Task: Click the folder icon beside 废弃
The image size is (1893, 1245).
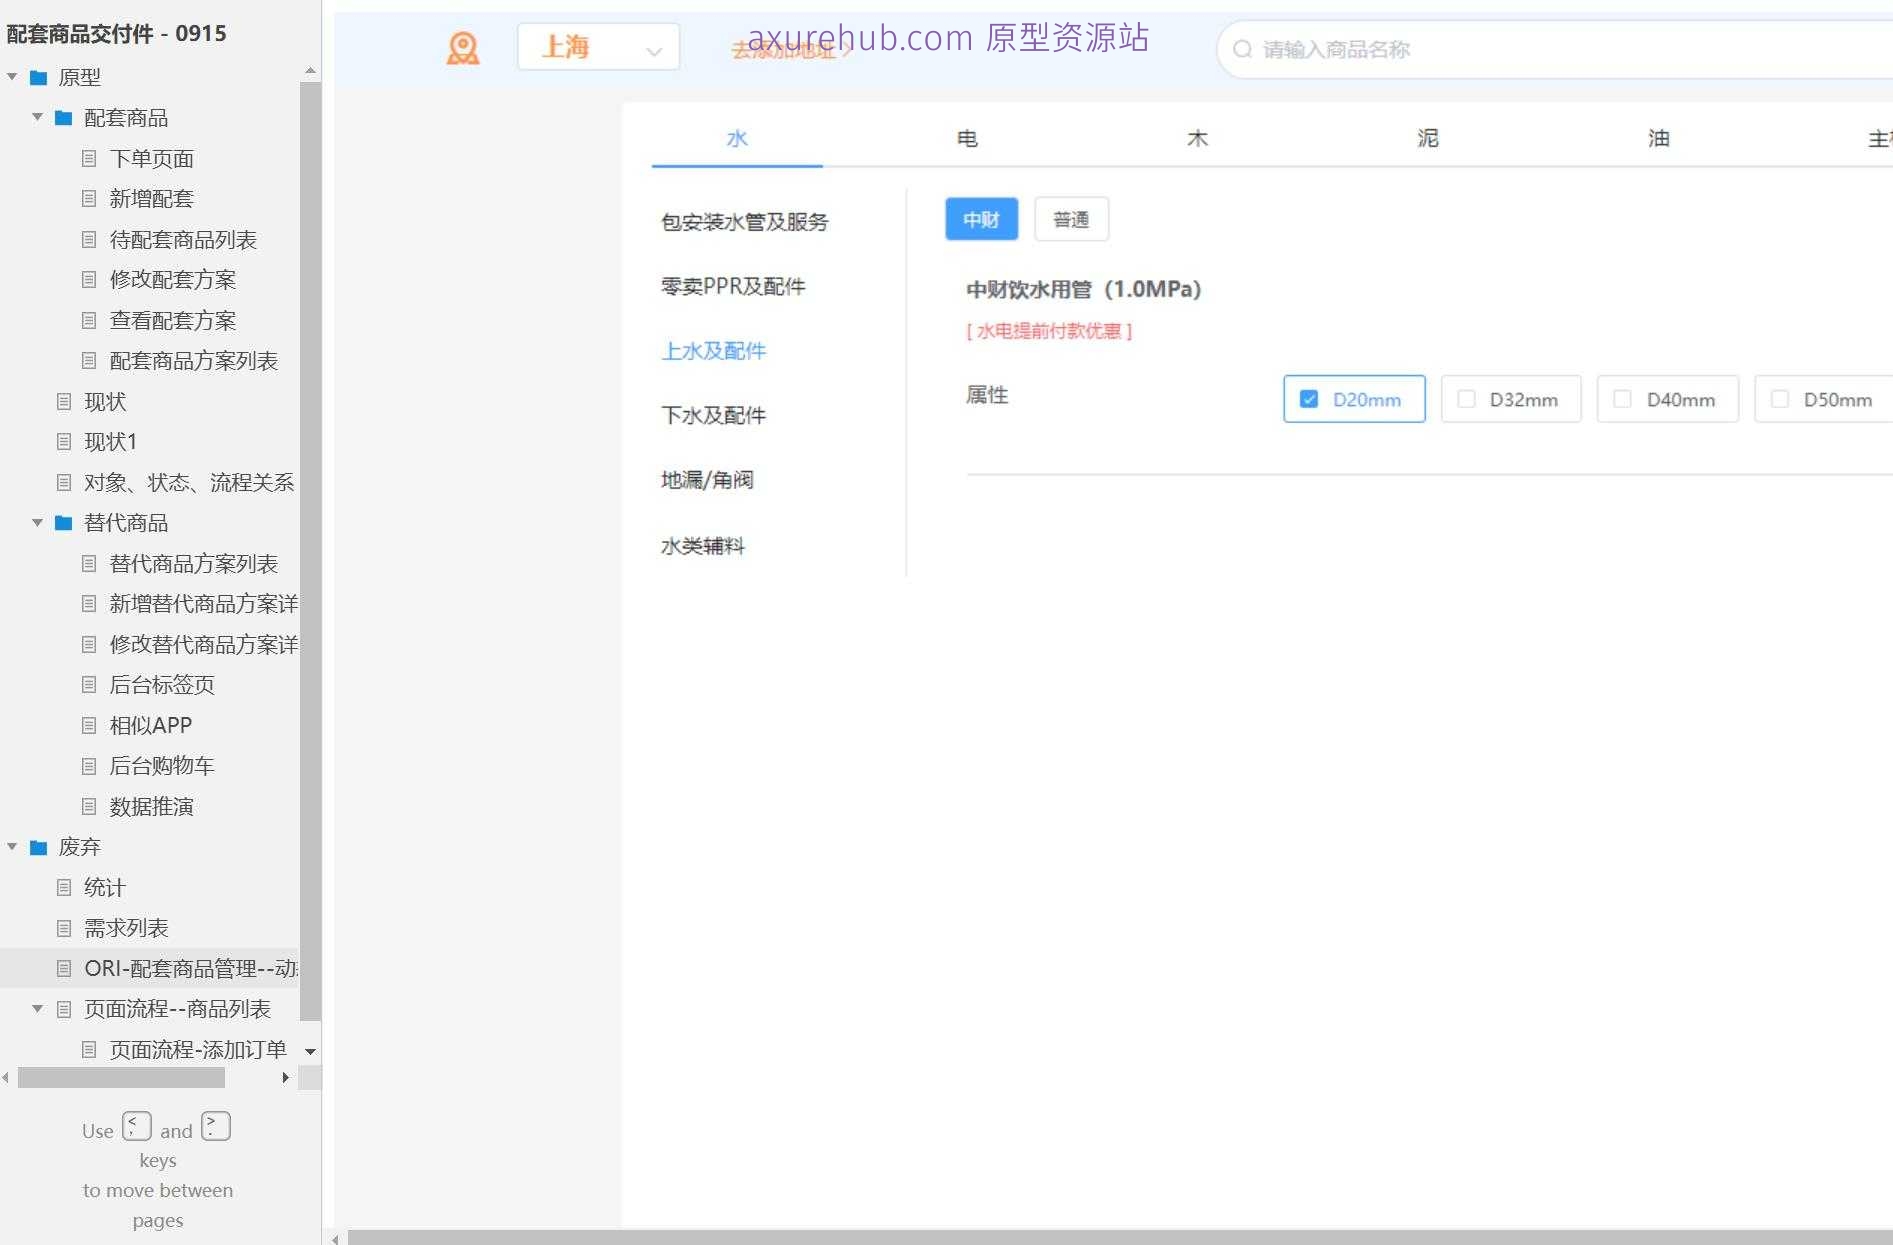Action: point(37,847)
